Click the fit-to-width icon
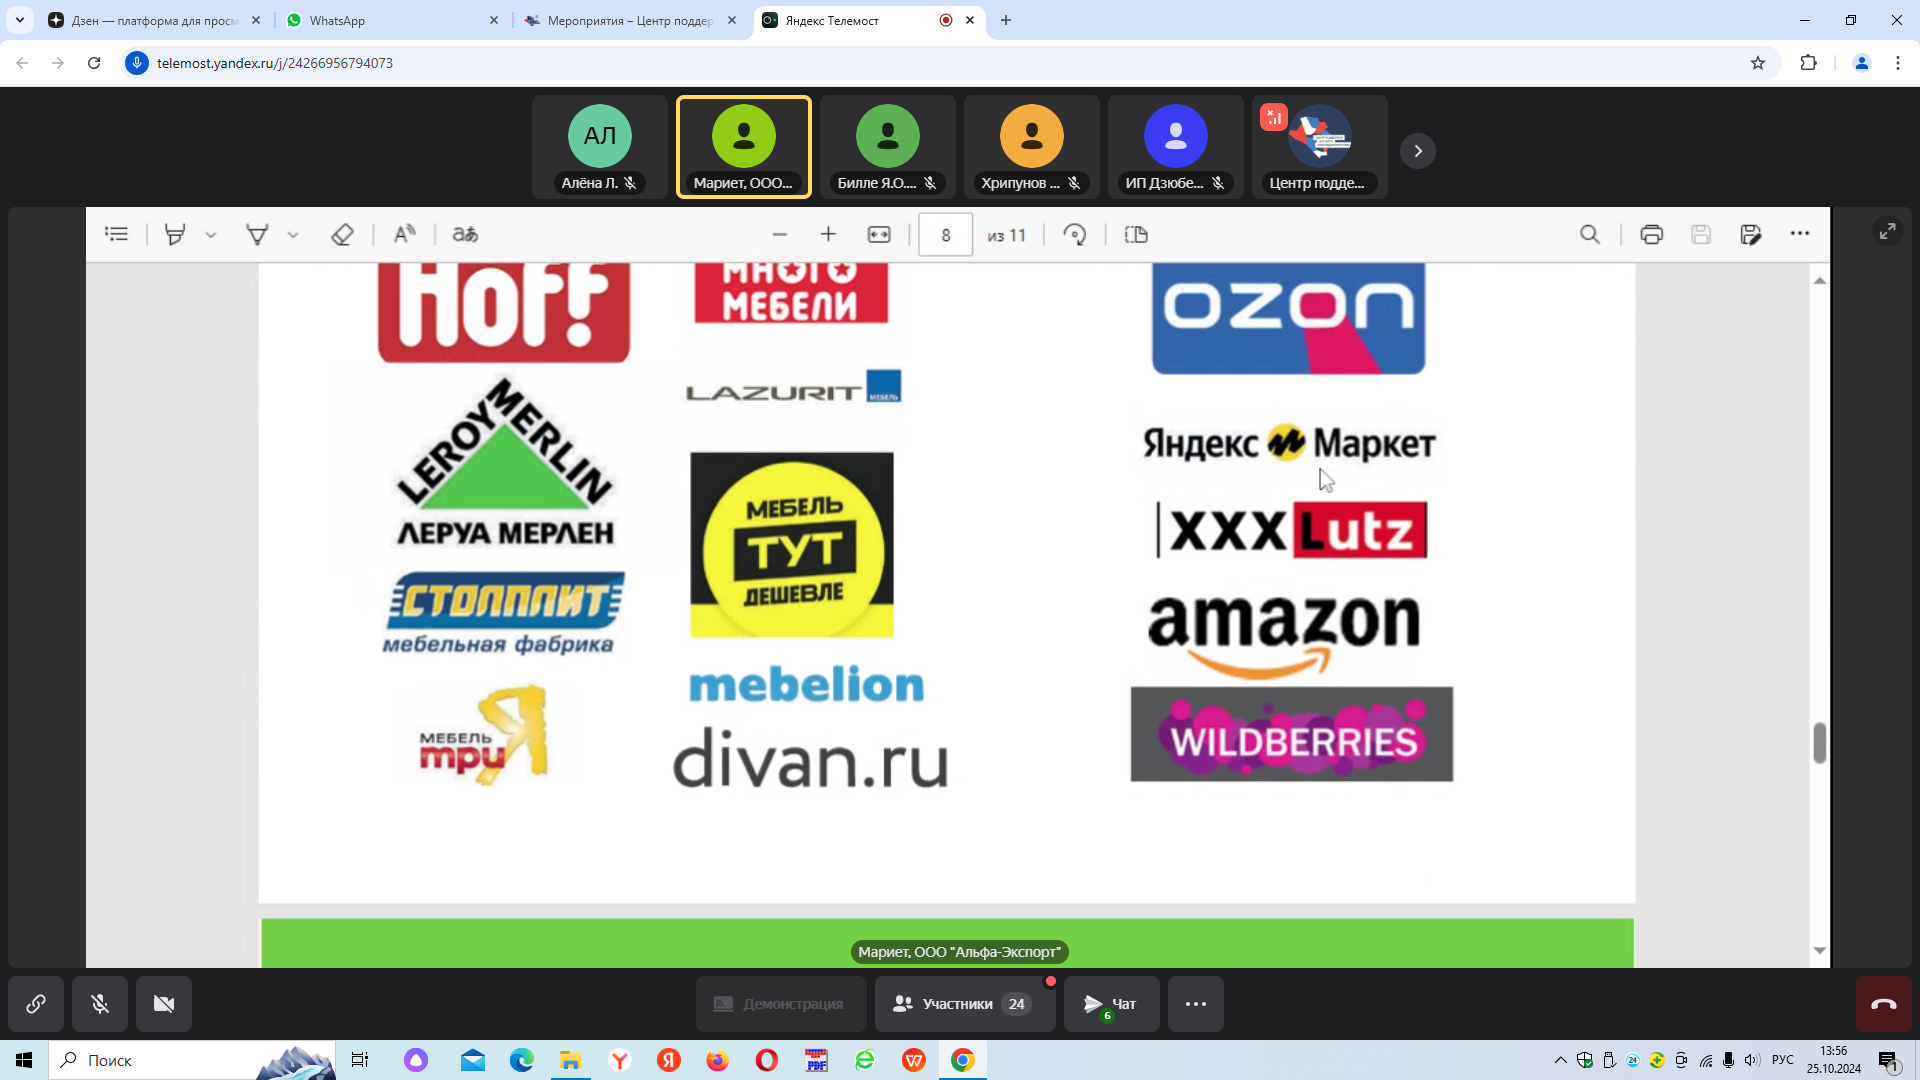 point(879,234)
